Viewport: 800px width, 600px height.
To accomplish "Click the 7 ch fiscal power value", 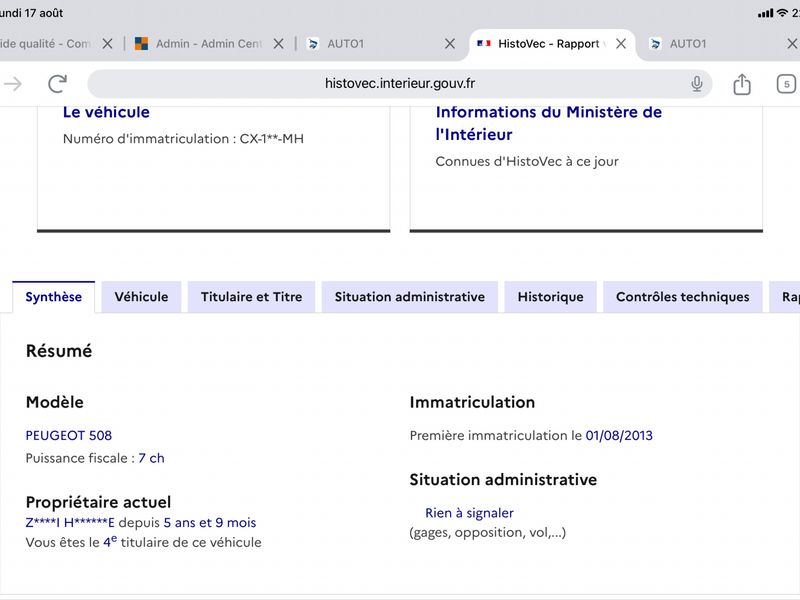I will coord(152,458).
